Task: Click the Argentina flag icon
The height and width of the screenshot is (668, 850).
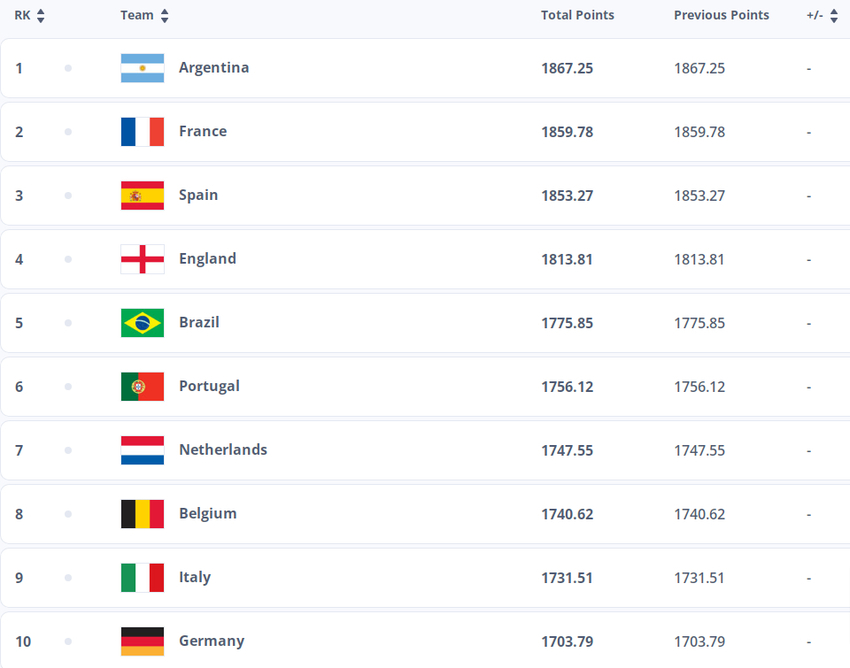Action: [142, 68]
